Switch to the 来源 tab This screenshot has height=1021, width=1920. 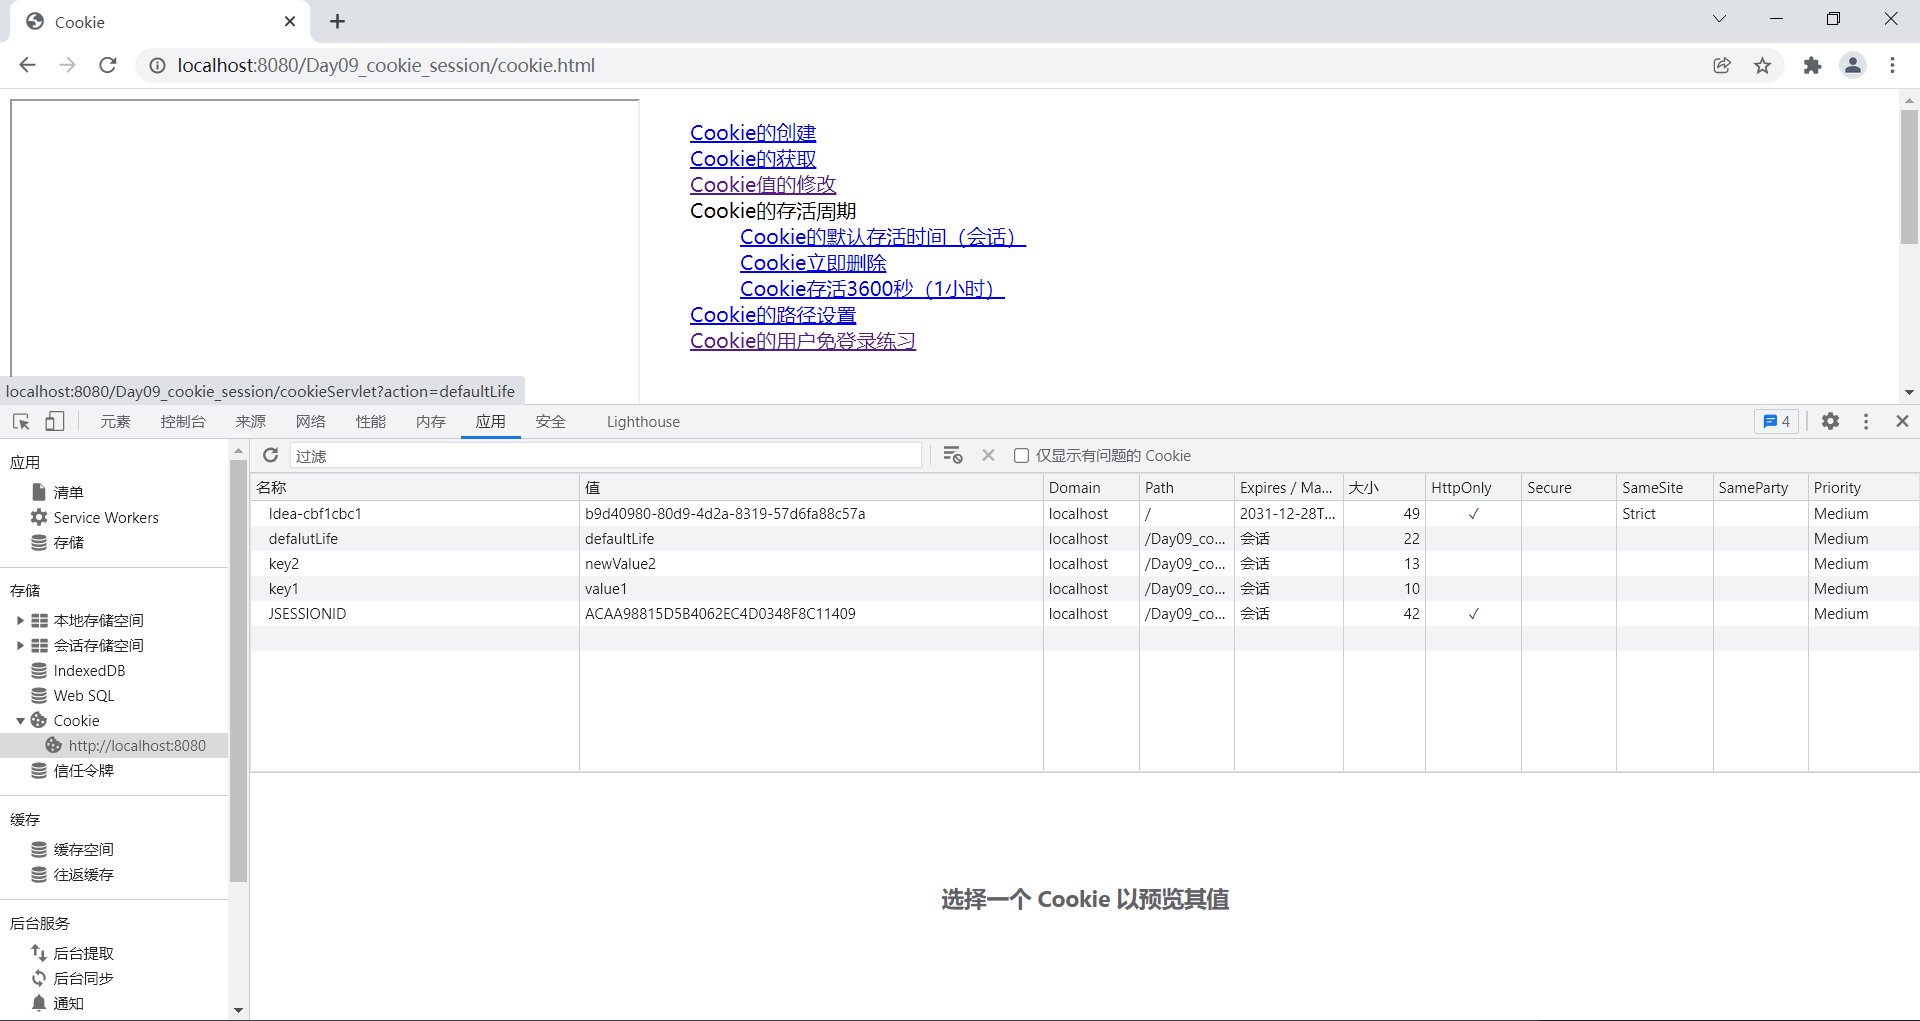[251, 422]
